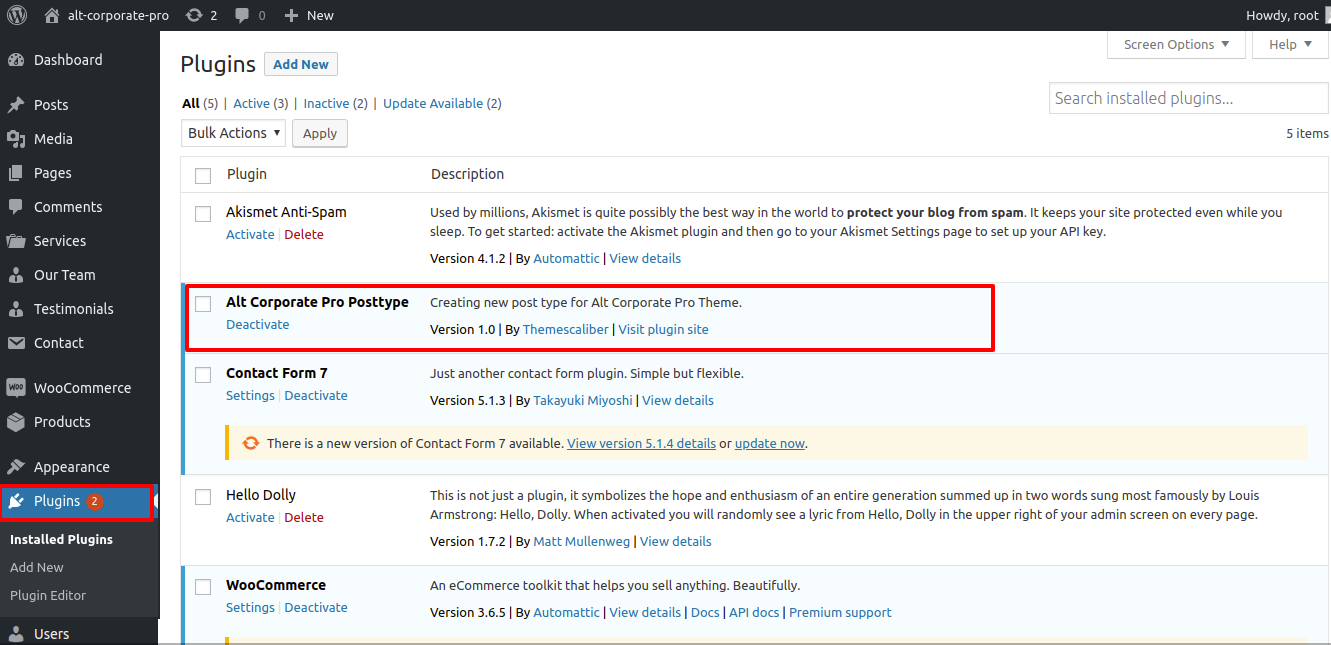Open Takayuki Miyoshi author link

[583, 400]
